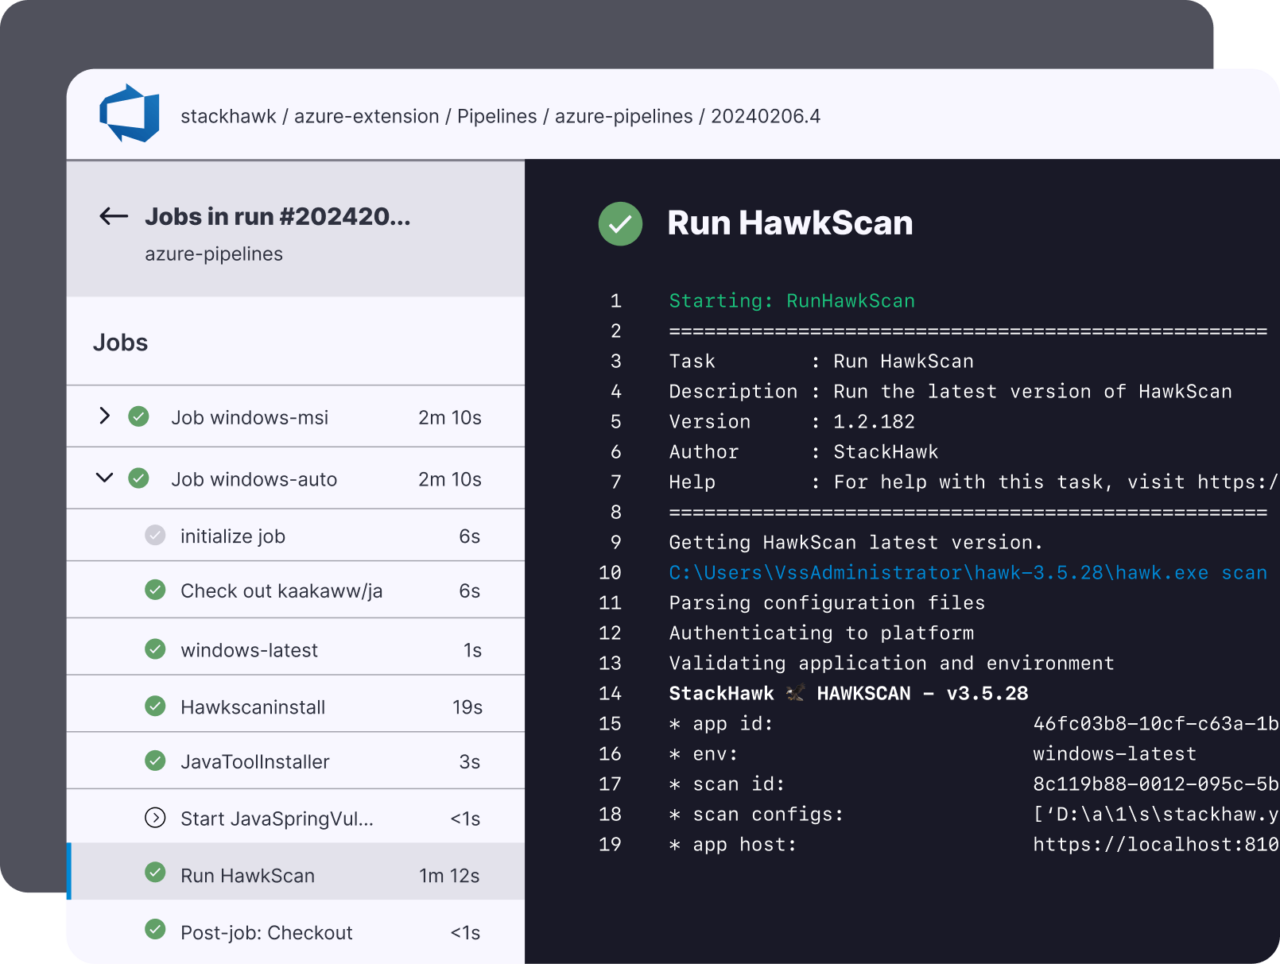Image resolution: width=1280 pixels, height=964 pixels.
Task: Click the app host log line
Action: [x=974, y=845]
